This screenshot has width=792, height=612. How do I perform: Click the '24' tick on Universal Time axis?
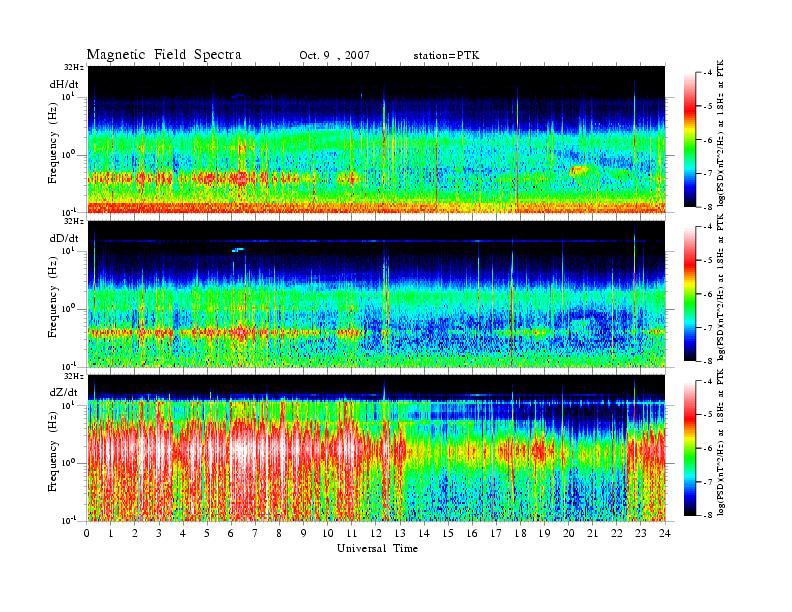point(664,533)
